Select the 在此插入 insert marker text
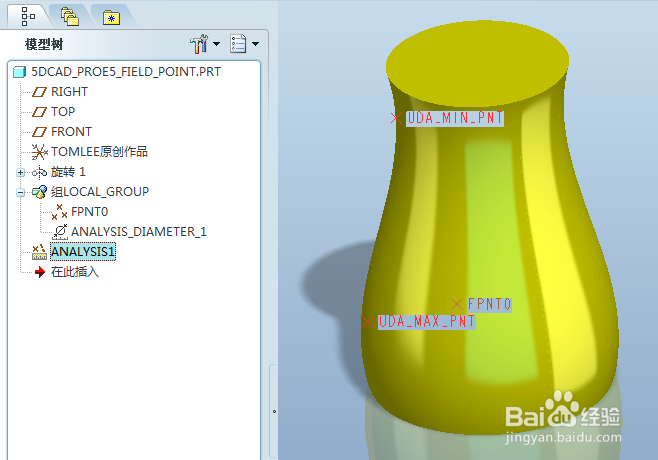This screenshot has width=658, height=460. tap(75, 272)
